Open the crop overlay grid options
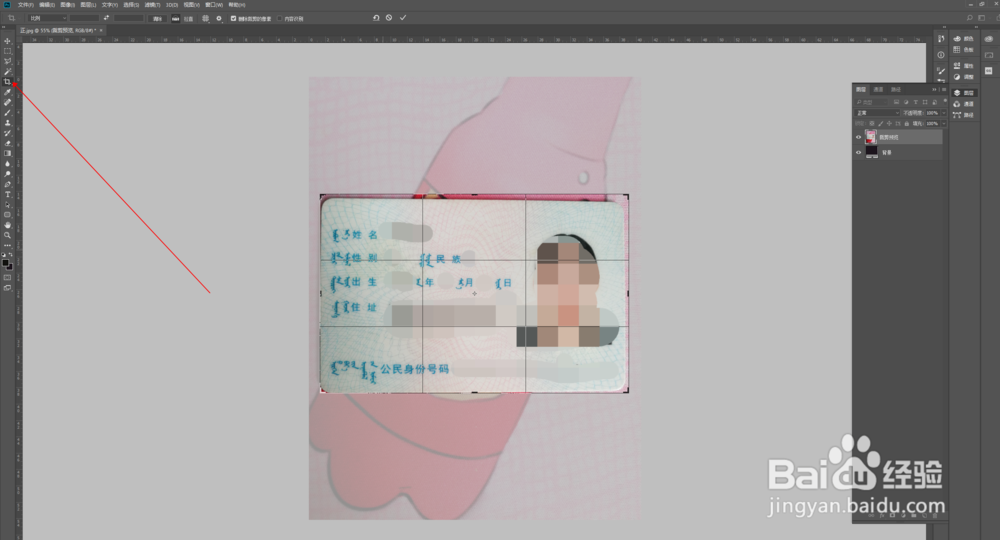 tap(205, 18)
